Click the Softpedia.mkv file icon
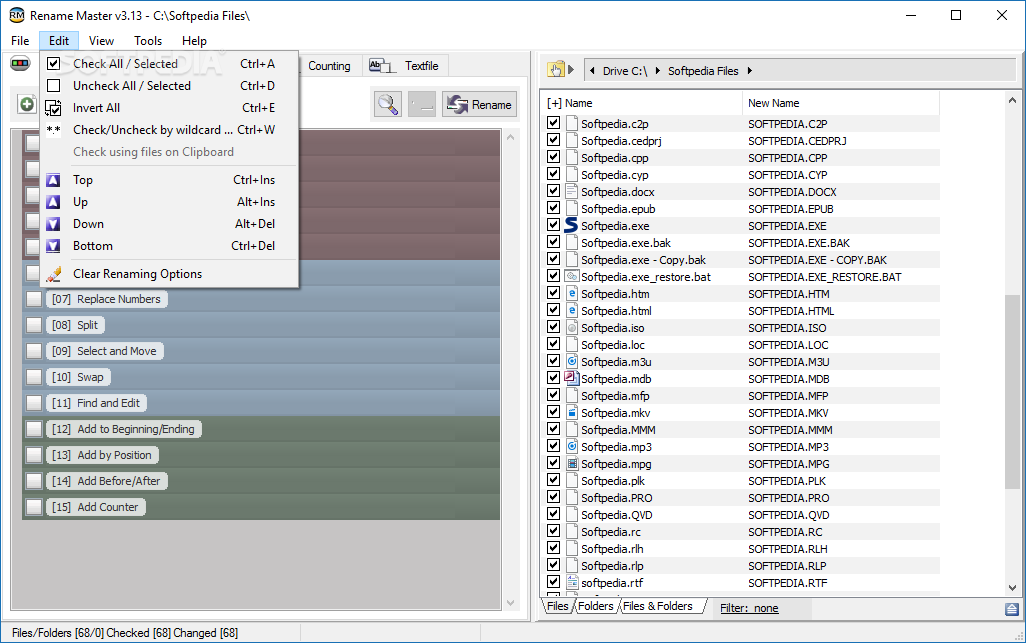The height and width of the screenshot is (643, 1026). 572,412
